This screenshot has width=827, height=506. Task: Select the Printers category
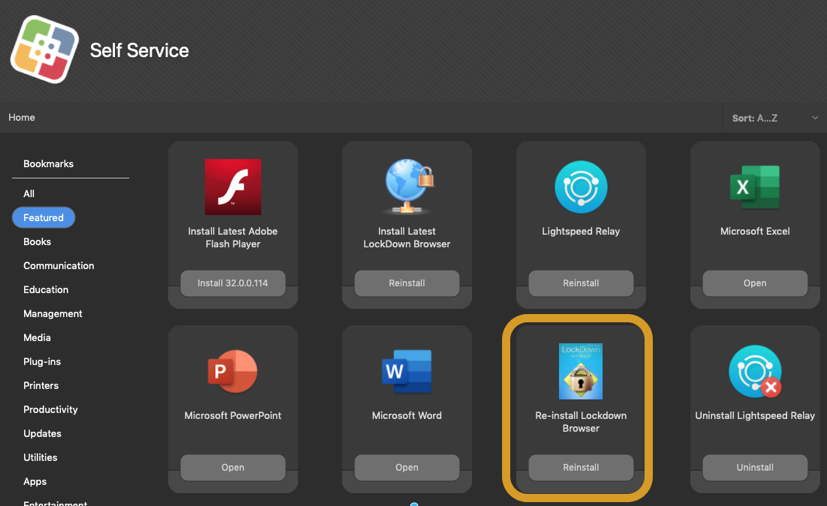pyautogui.click(x=41, y=386)
